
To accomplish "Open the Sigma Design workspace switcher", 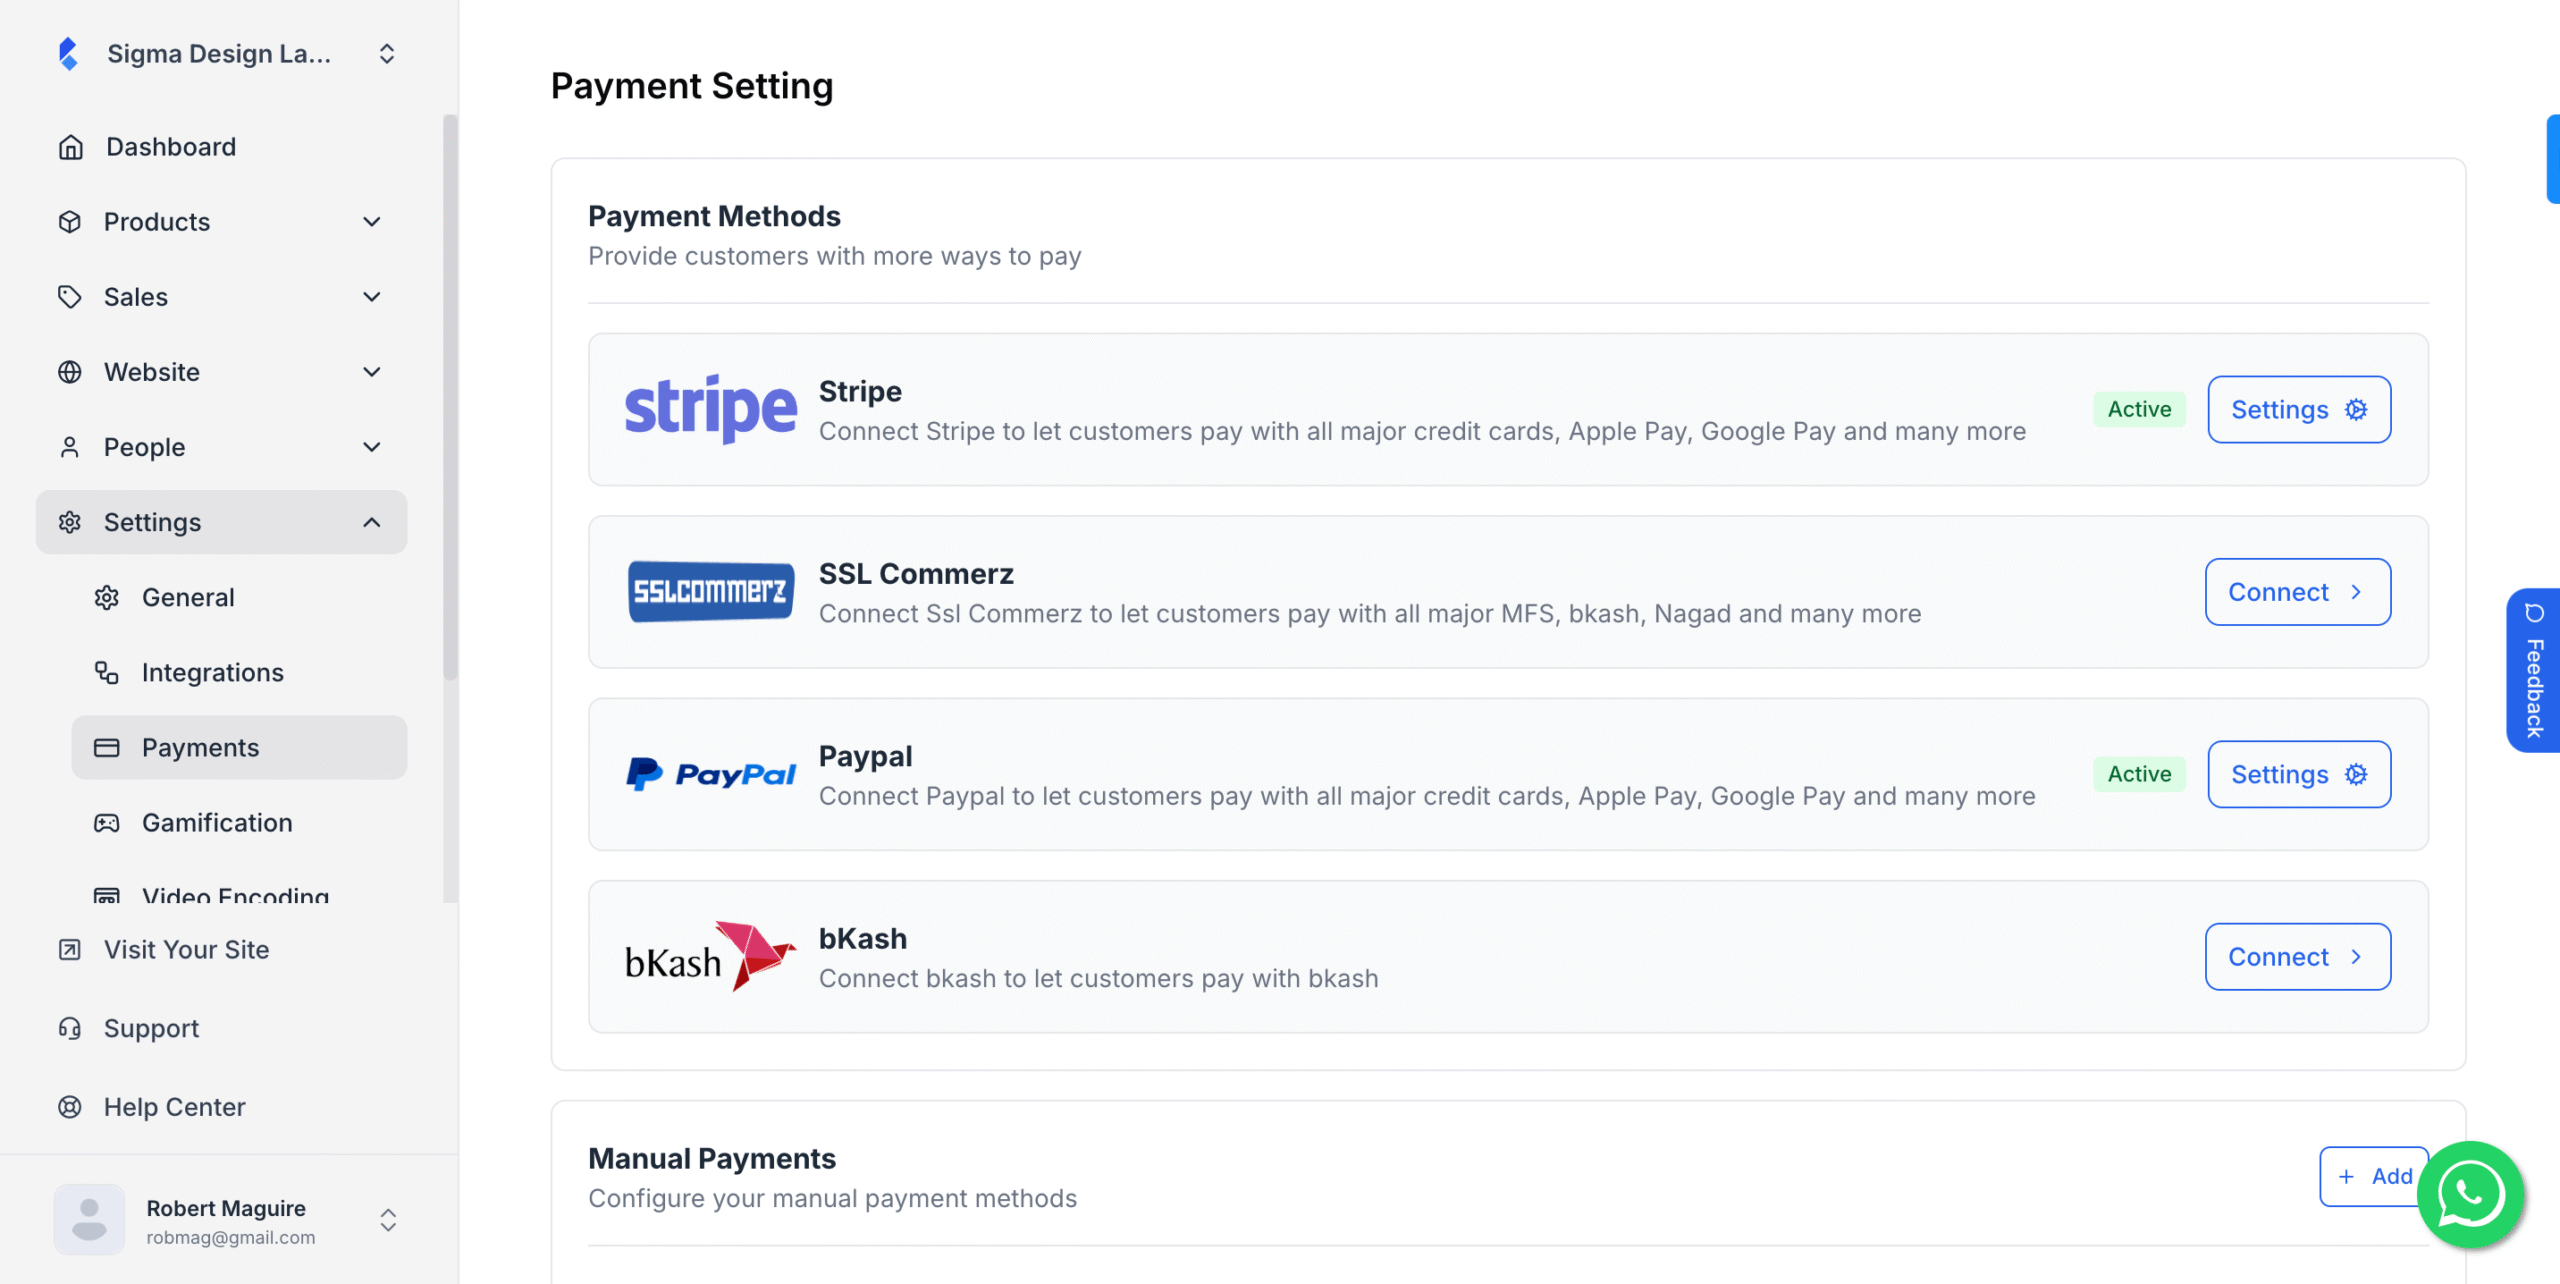I will 387,53.
